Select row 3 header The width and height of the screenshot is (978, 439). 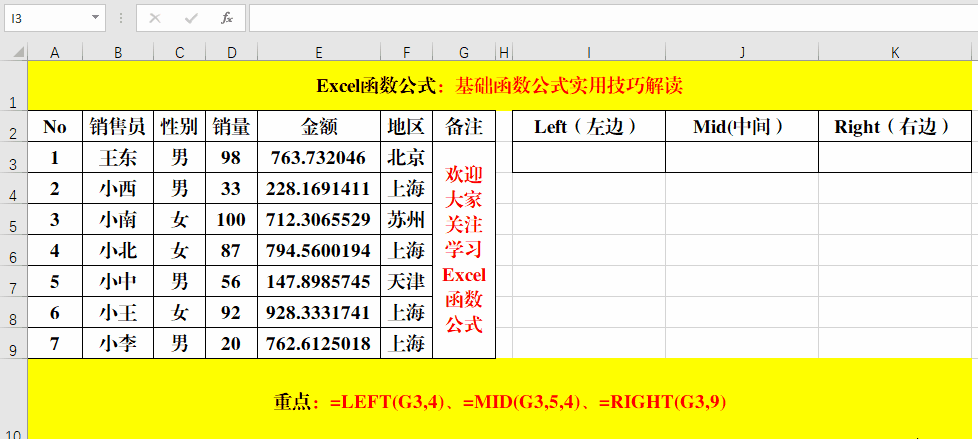point(14,157)
